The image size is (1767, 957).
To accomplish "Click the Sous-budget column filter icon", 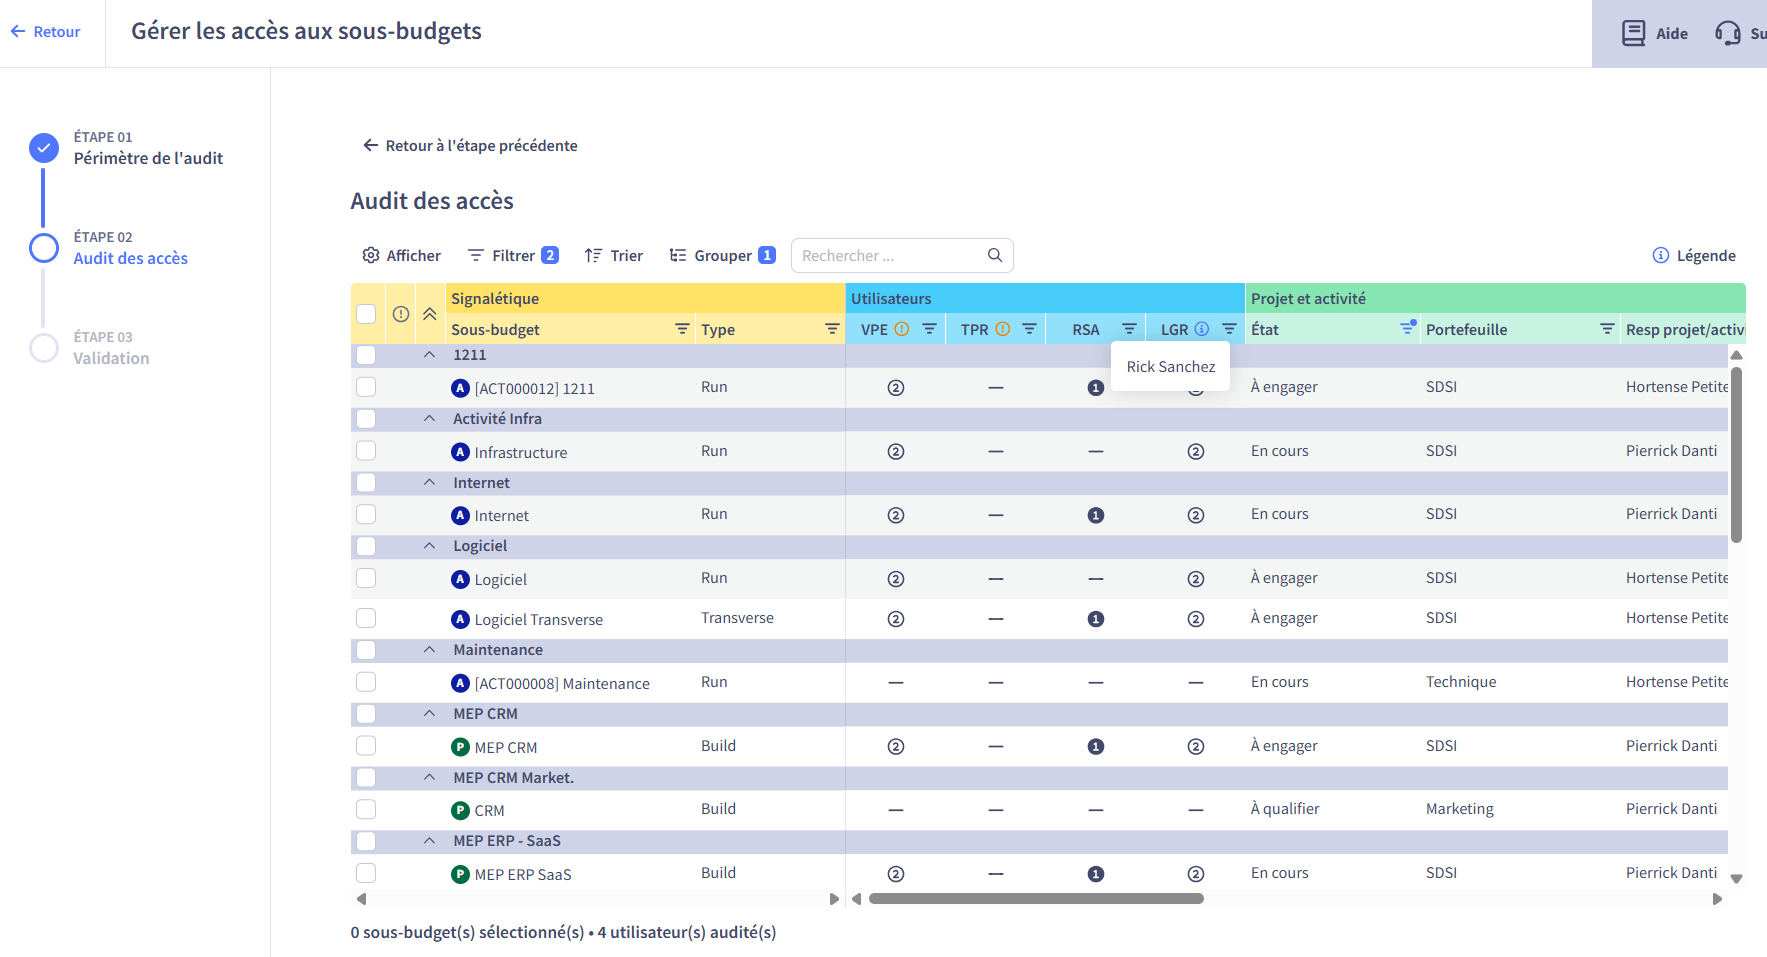I will (x=682, y=329).
